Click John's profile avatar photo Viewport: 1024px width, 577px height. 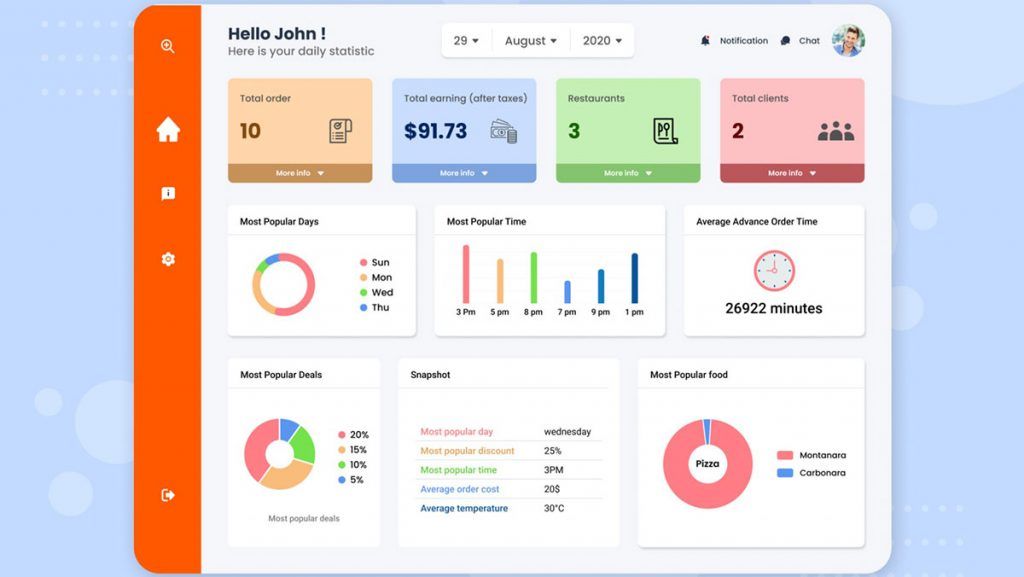click(848, 40)
